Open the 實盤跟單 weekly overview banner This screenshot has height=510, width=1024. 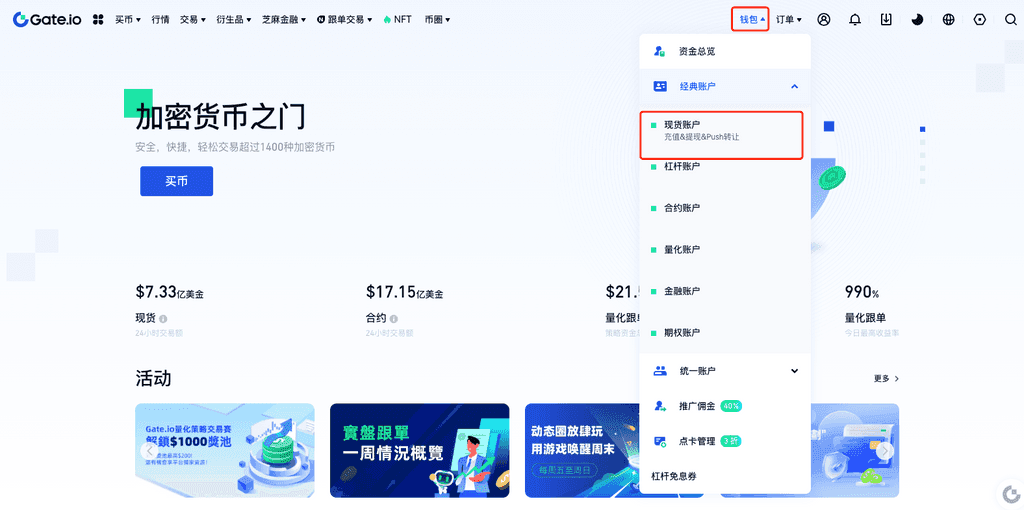[x=419, y=450]
